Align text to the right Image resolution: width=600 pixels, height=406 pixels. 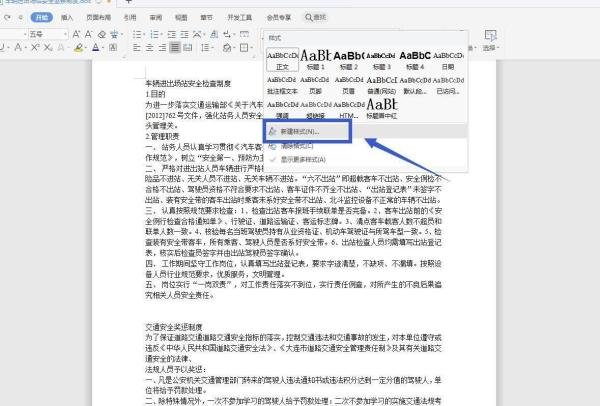(162, 48)
